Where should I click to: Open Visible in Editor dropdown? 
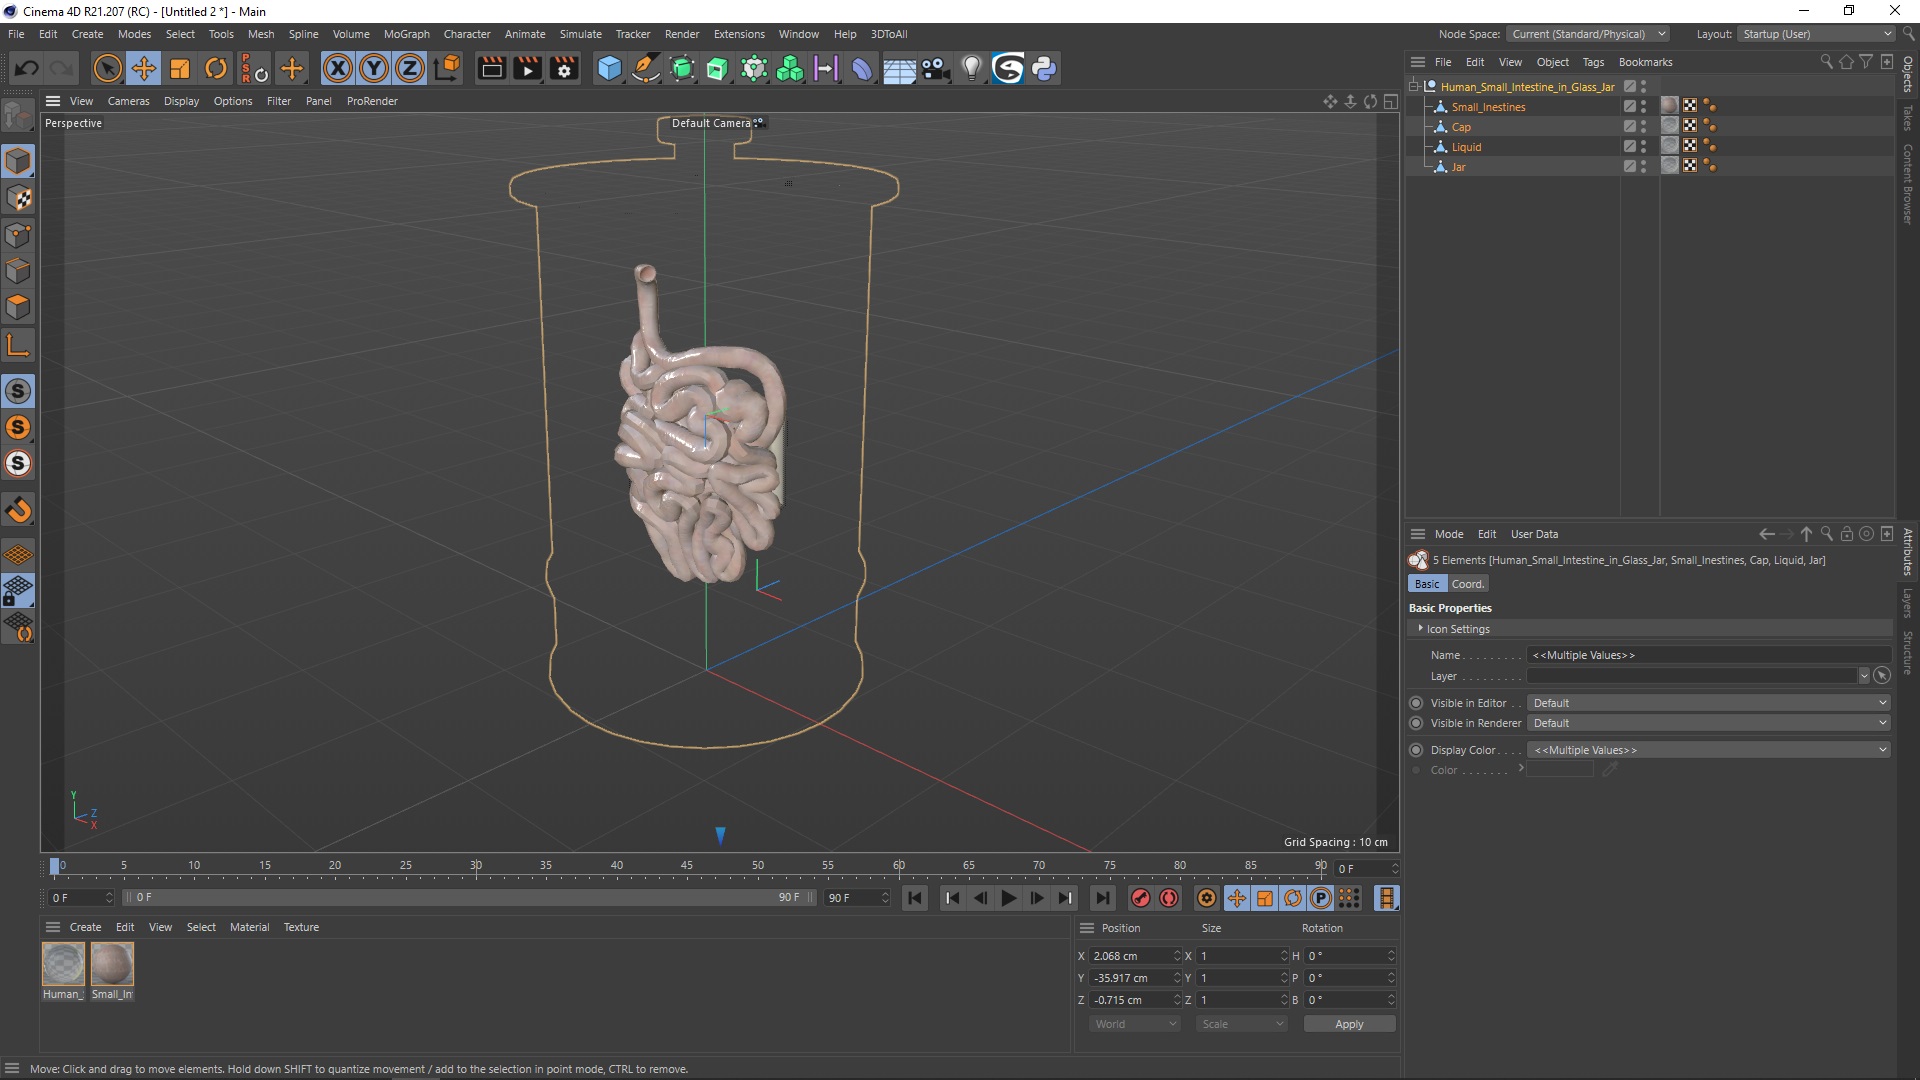1709,703
